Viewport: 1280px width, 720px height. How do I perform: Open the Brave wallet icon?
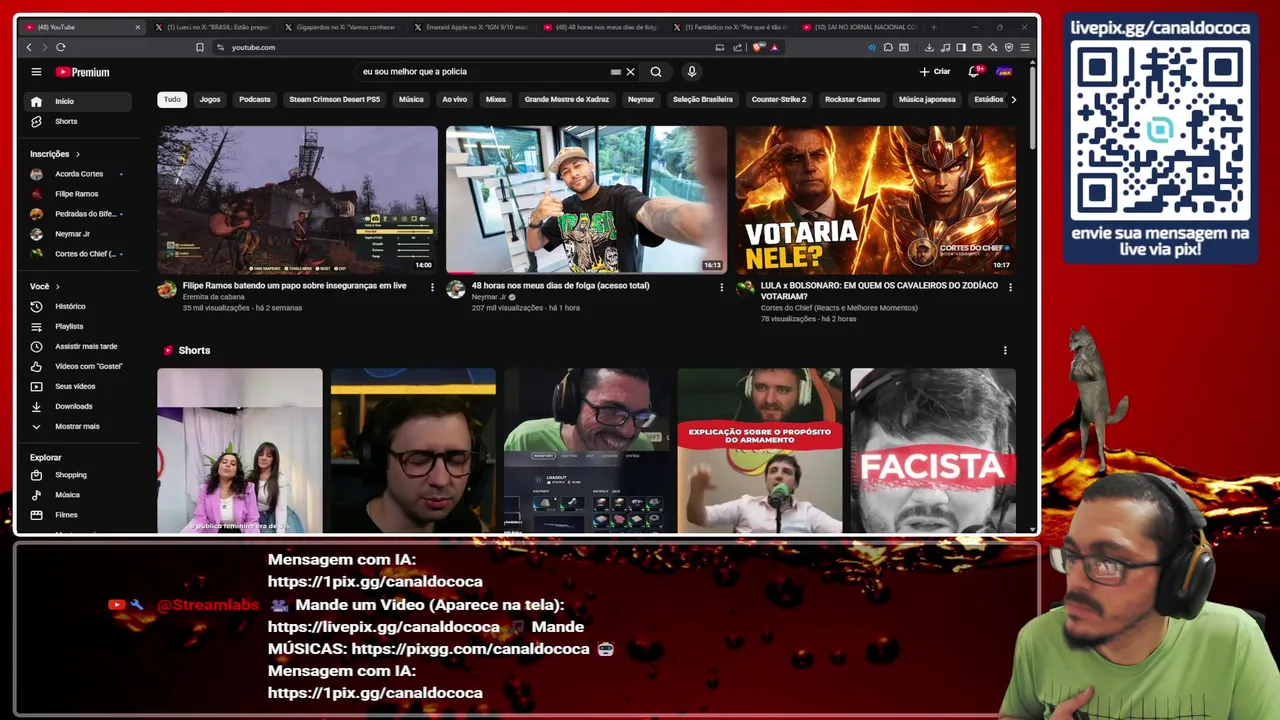click(x=977, y=47)
